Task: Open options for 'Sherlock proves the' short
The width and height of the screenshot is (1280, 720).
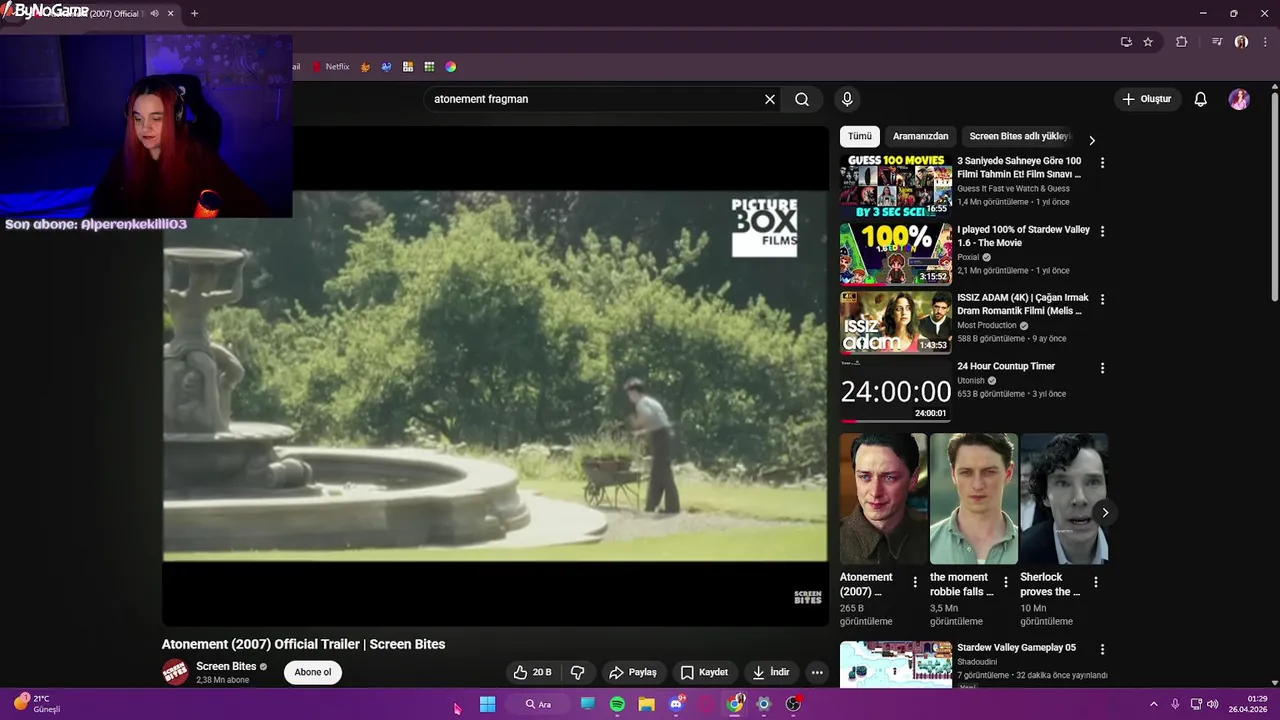Action: click(x=1095, y=582)
